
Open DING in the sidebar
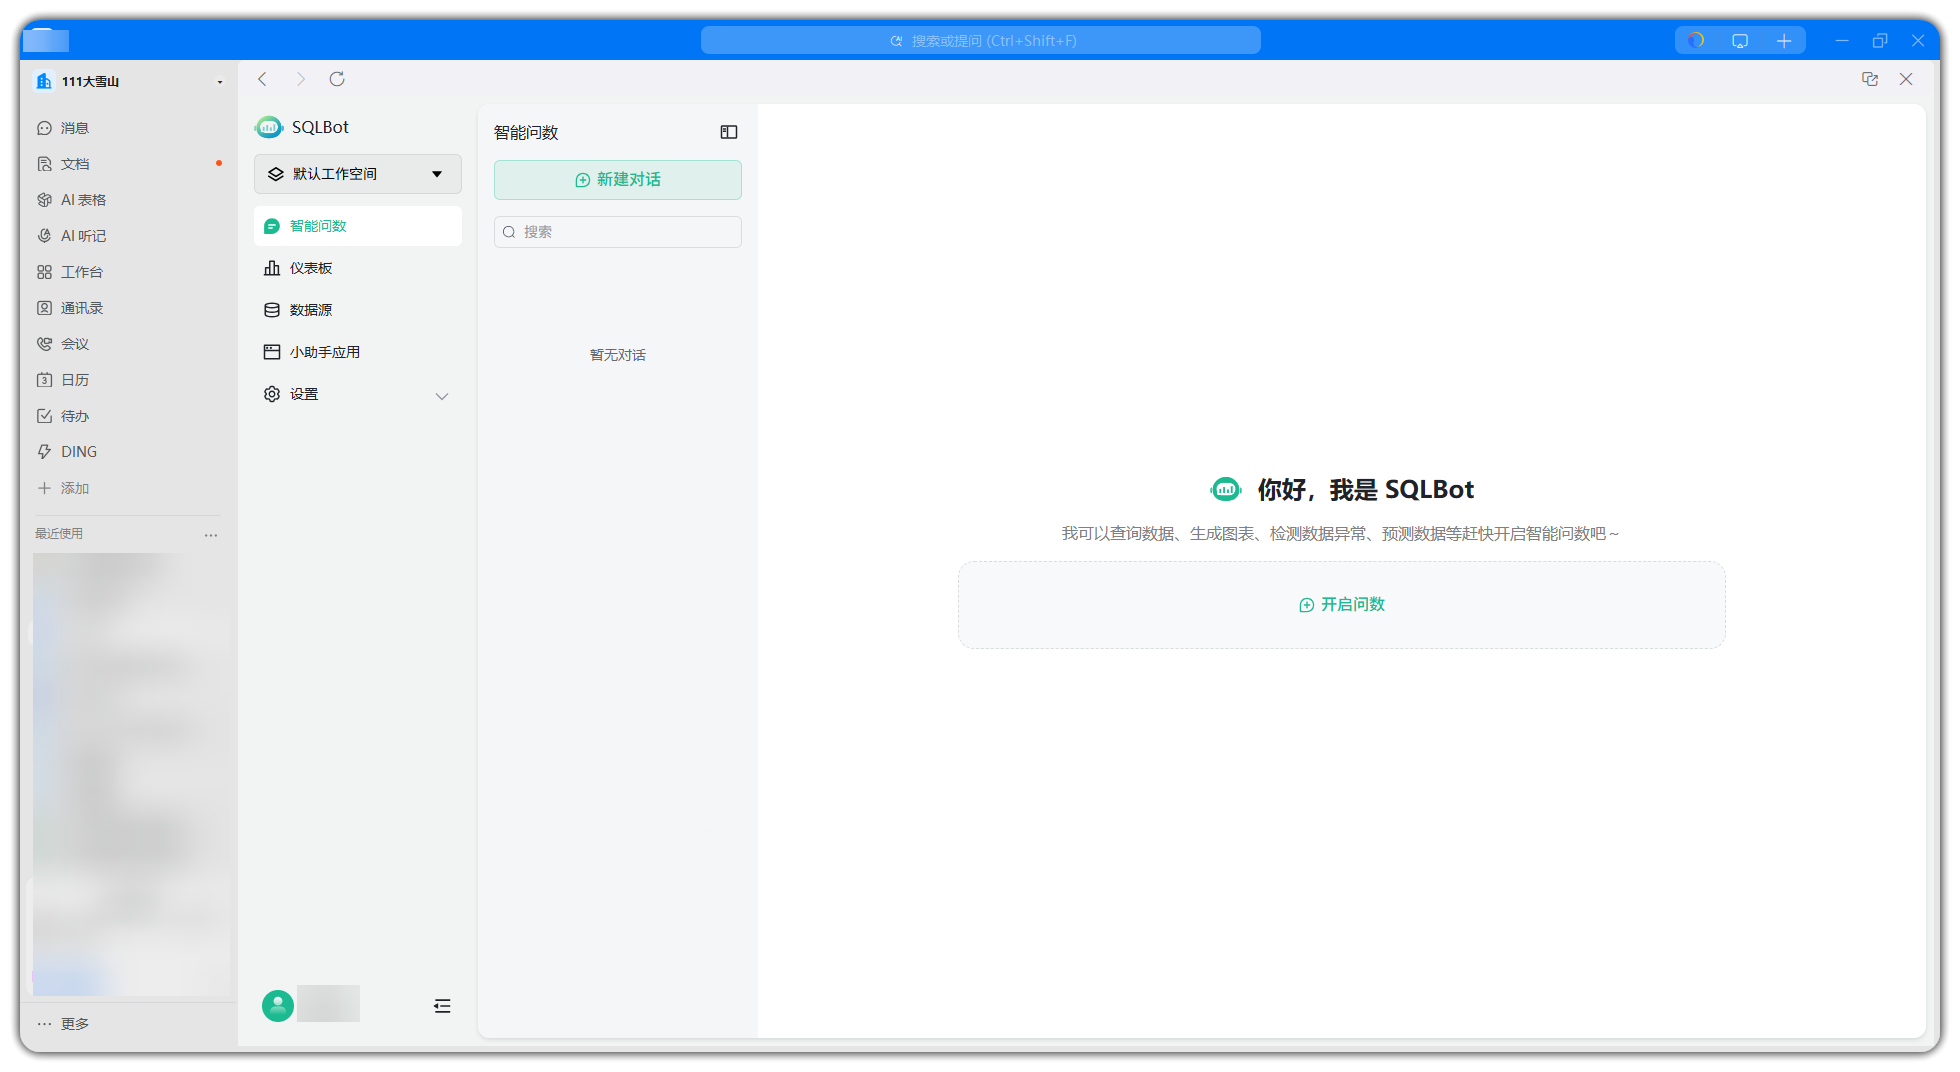point(78,452)
